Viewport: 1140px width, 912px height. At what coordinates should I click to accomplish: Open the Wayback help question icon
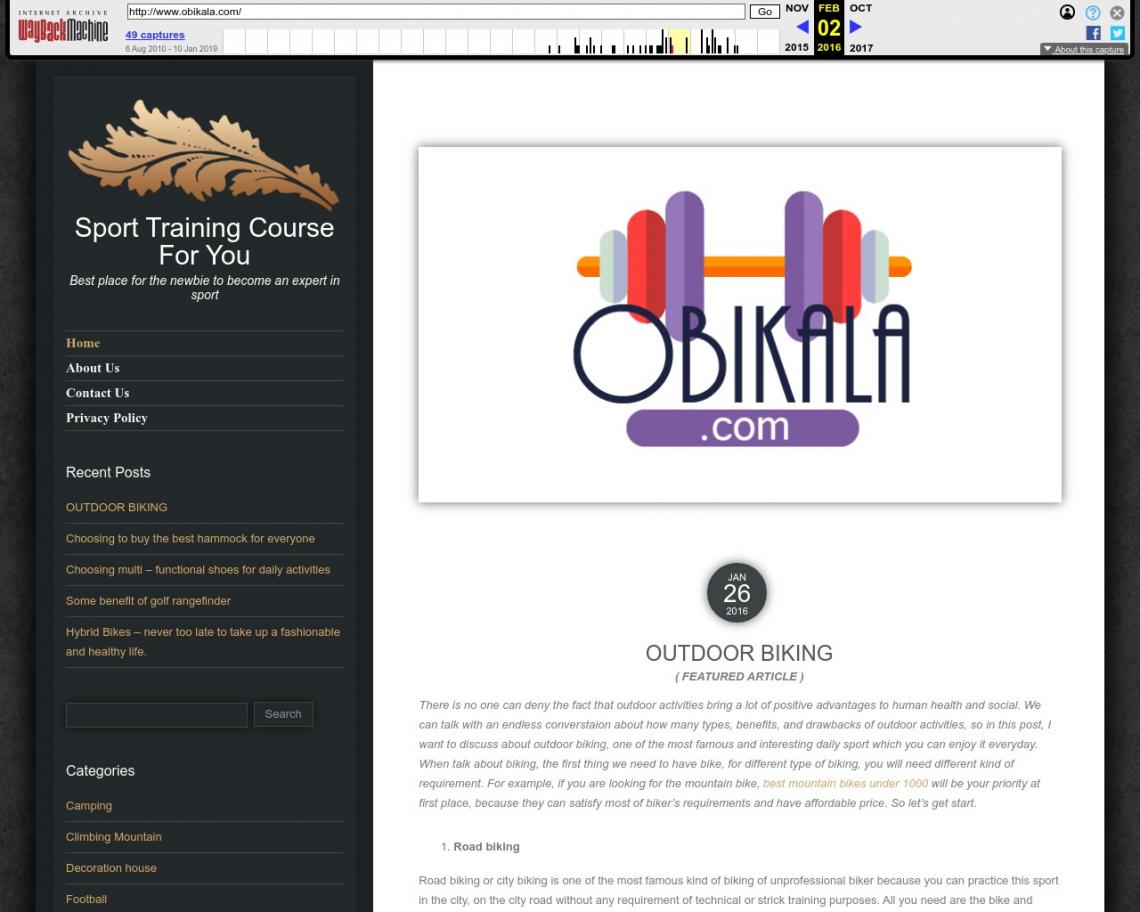(x=1093, y=12)
